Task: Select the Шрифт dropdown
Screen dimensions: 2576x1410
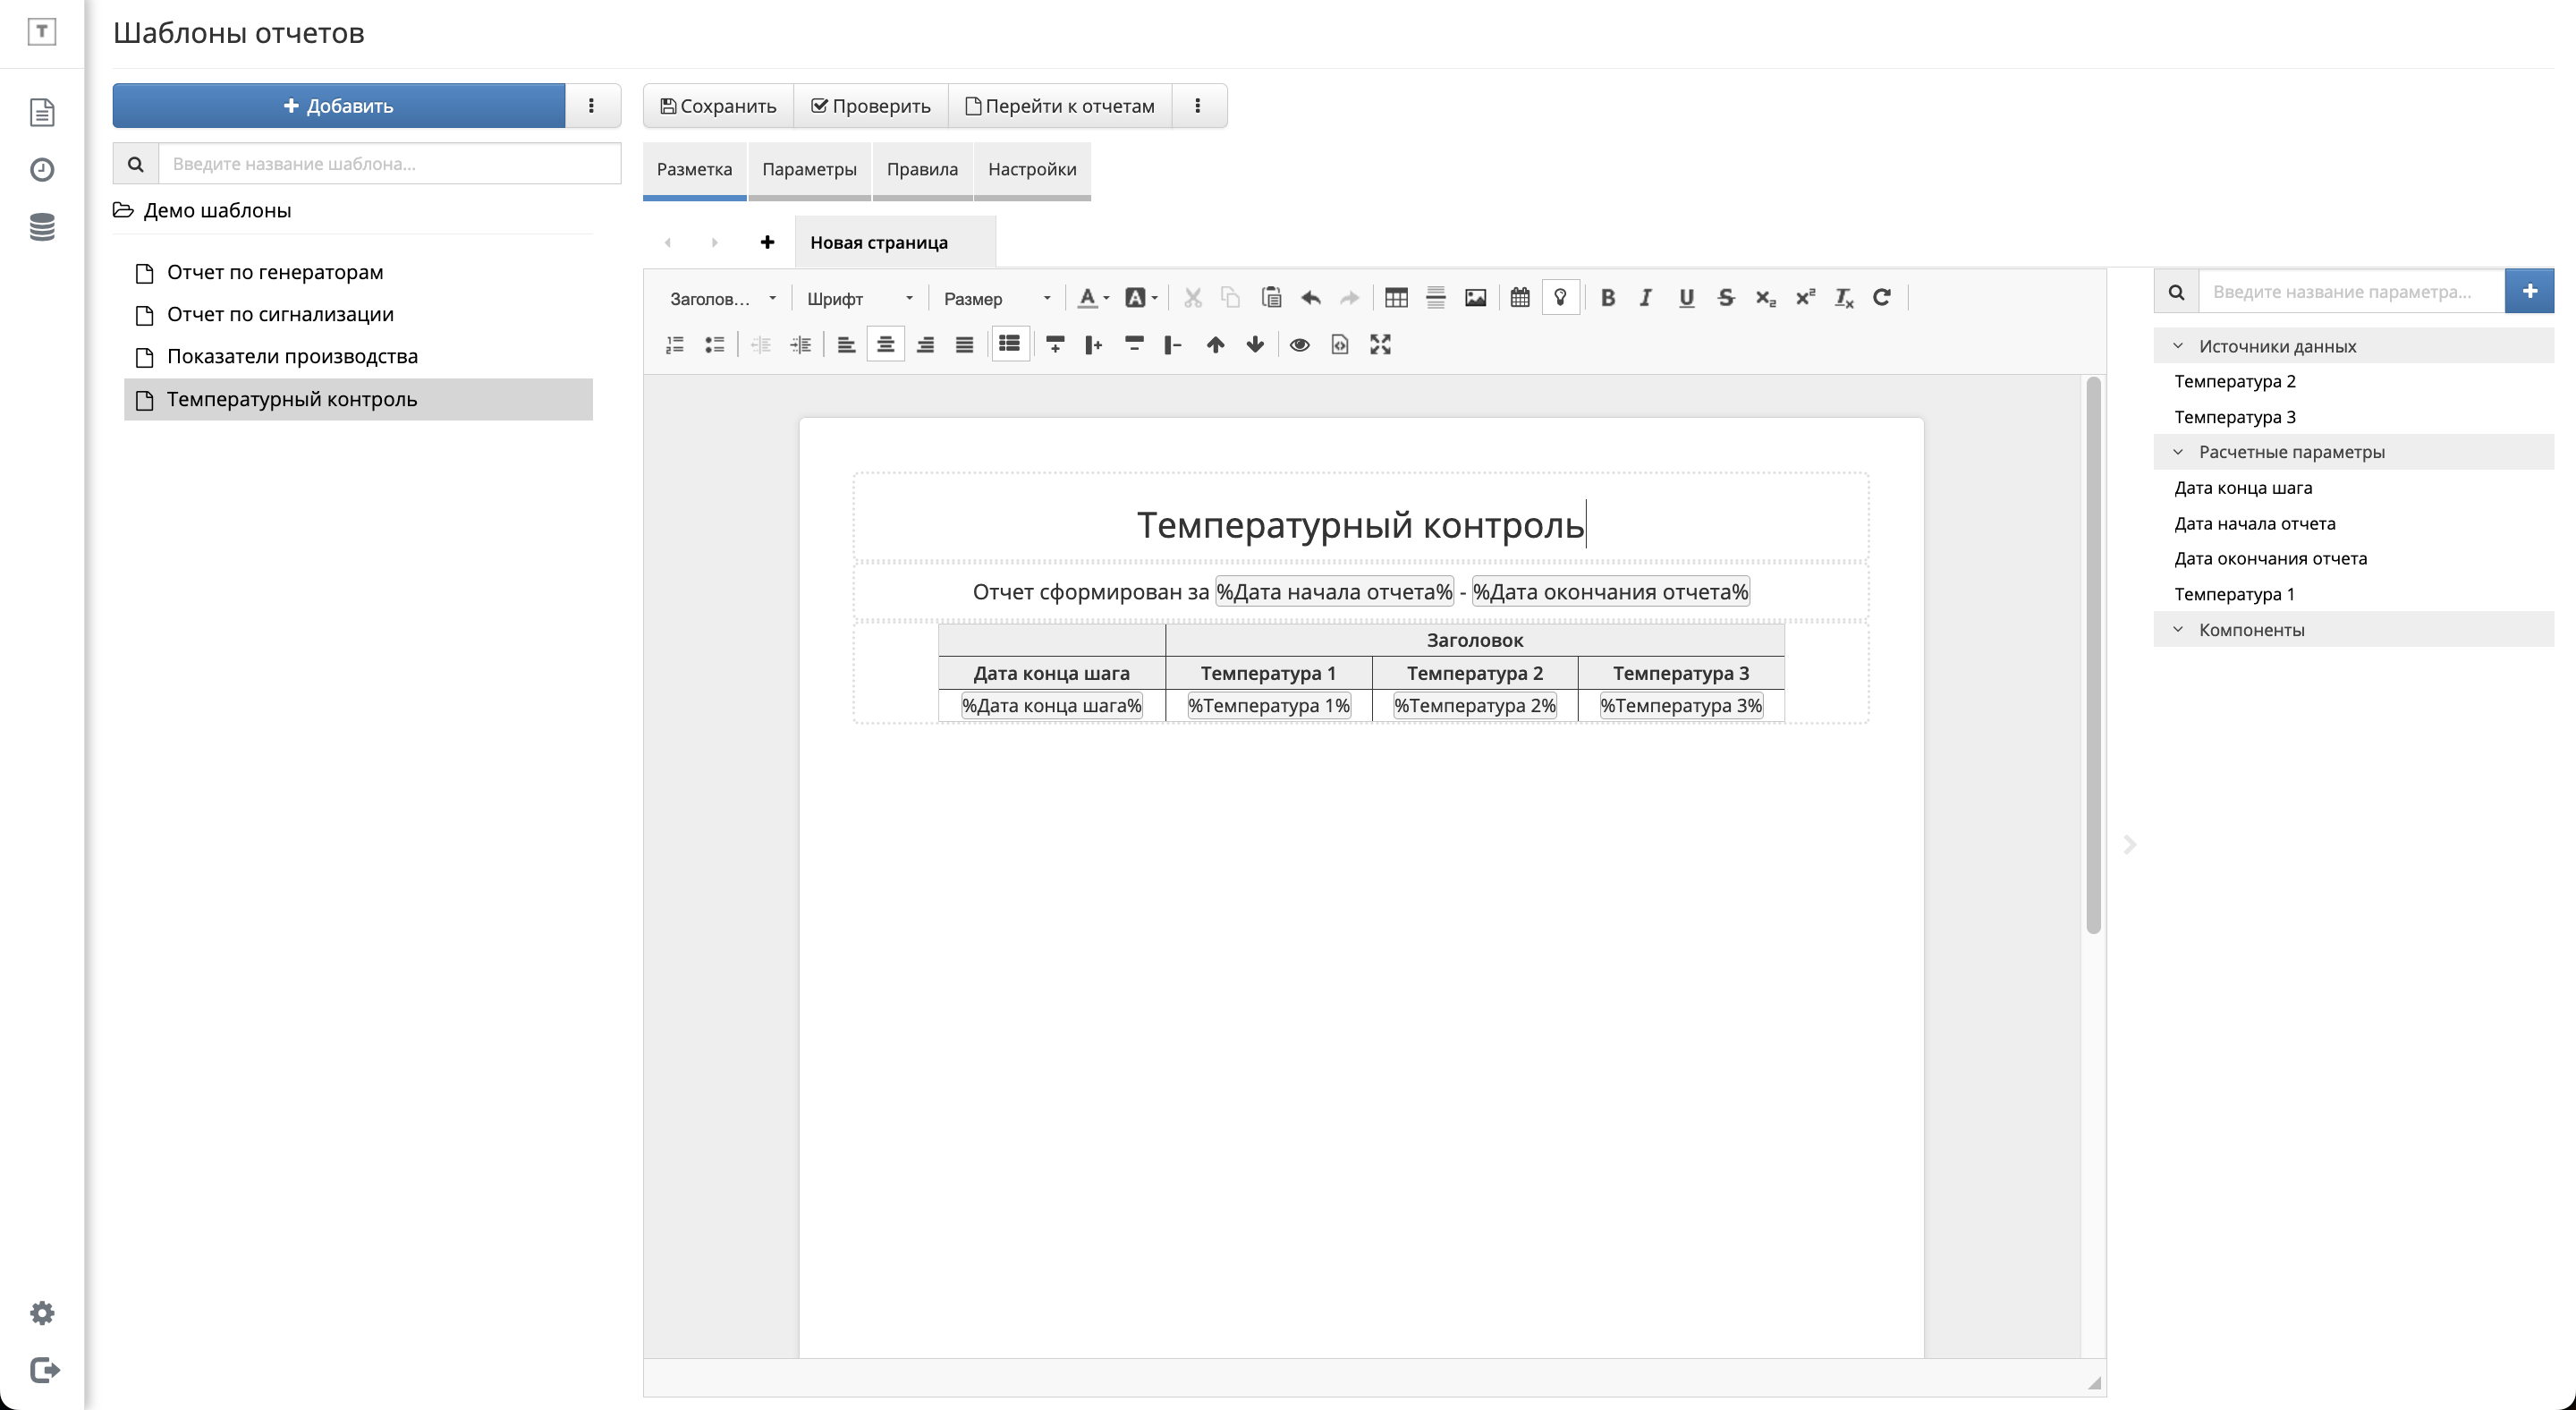Action: click(x=854, y=299)
